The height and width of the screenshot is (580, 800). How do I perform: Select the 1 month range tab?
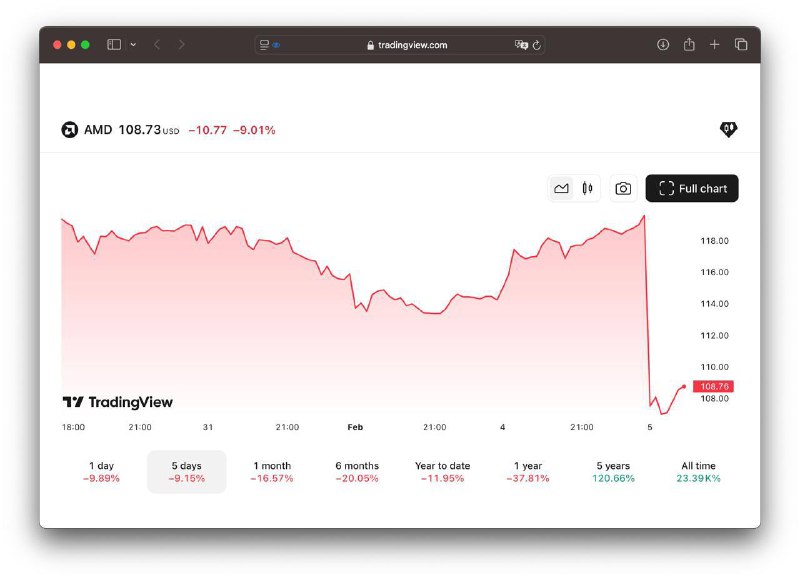tap(272, 472)
